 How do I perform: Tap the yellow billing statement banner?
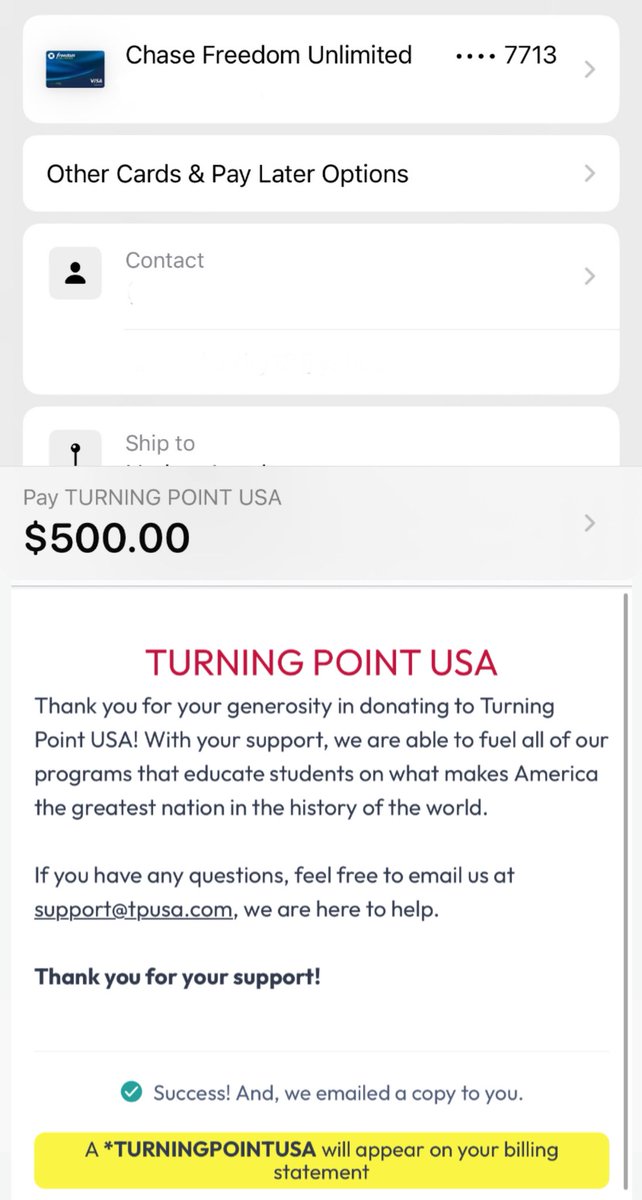click(x=321, y=1160)
